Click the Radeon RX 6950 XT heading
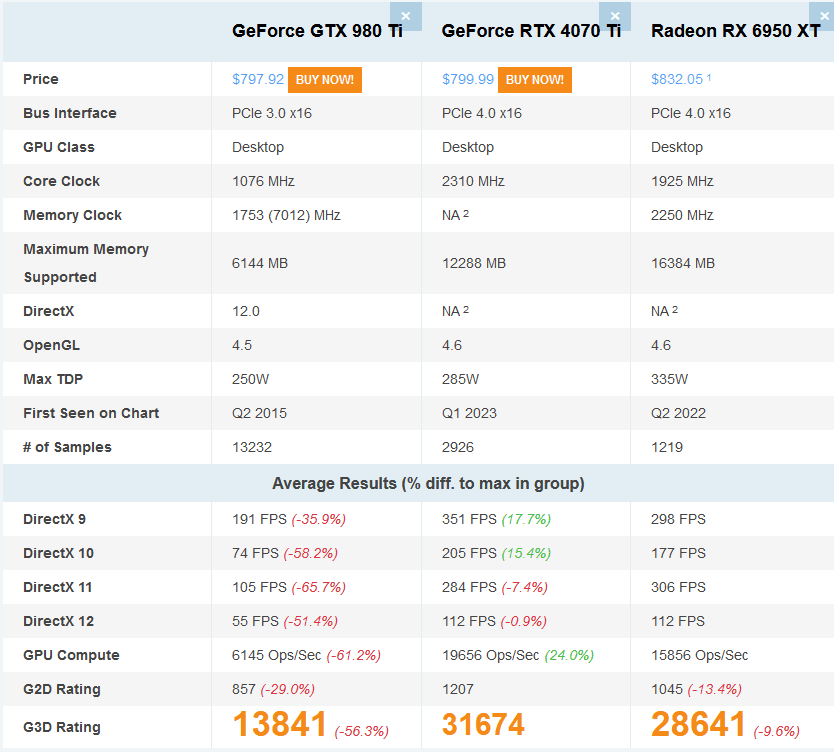 [x=736, y=31]
